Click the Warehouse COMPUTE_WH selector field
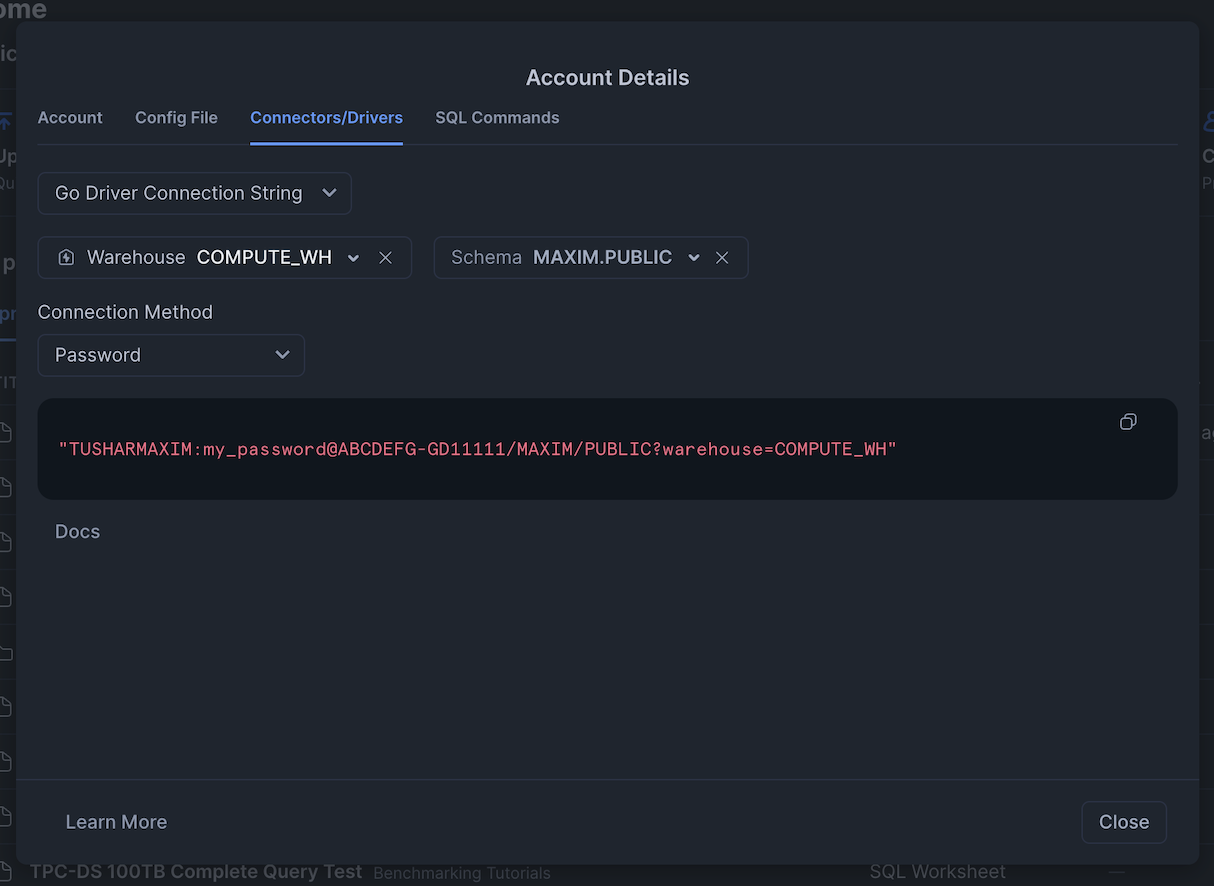The width and height of the screenshot is (1214, 886). 225,258
